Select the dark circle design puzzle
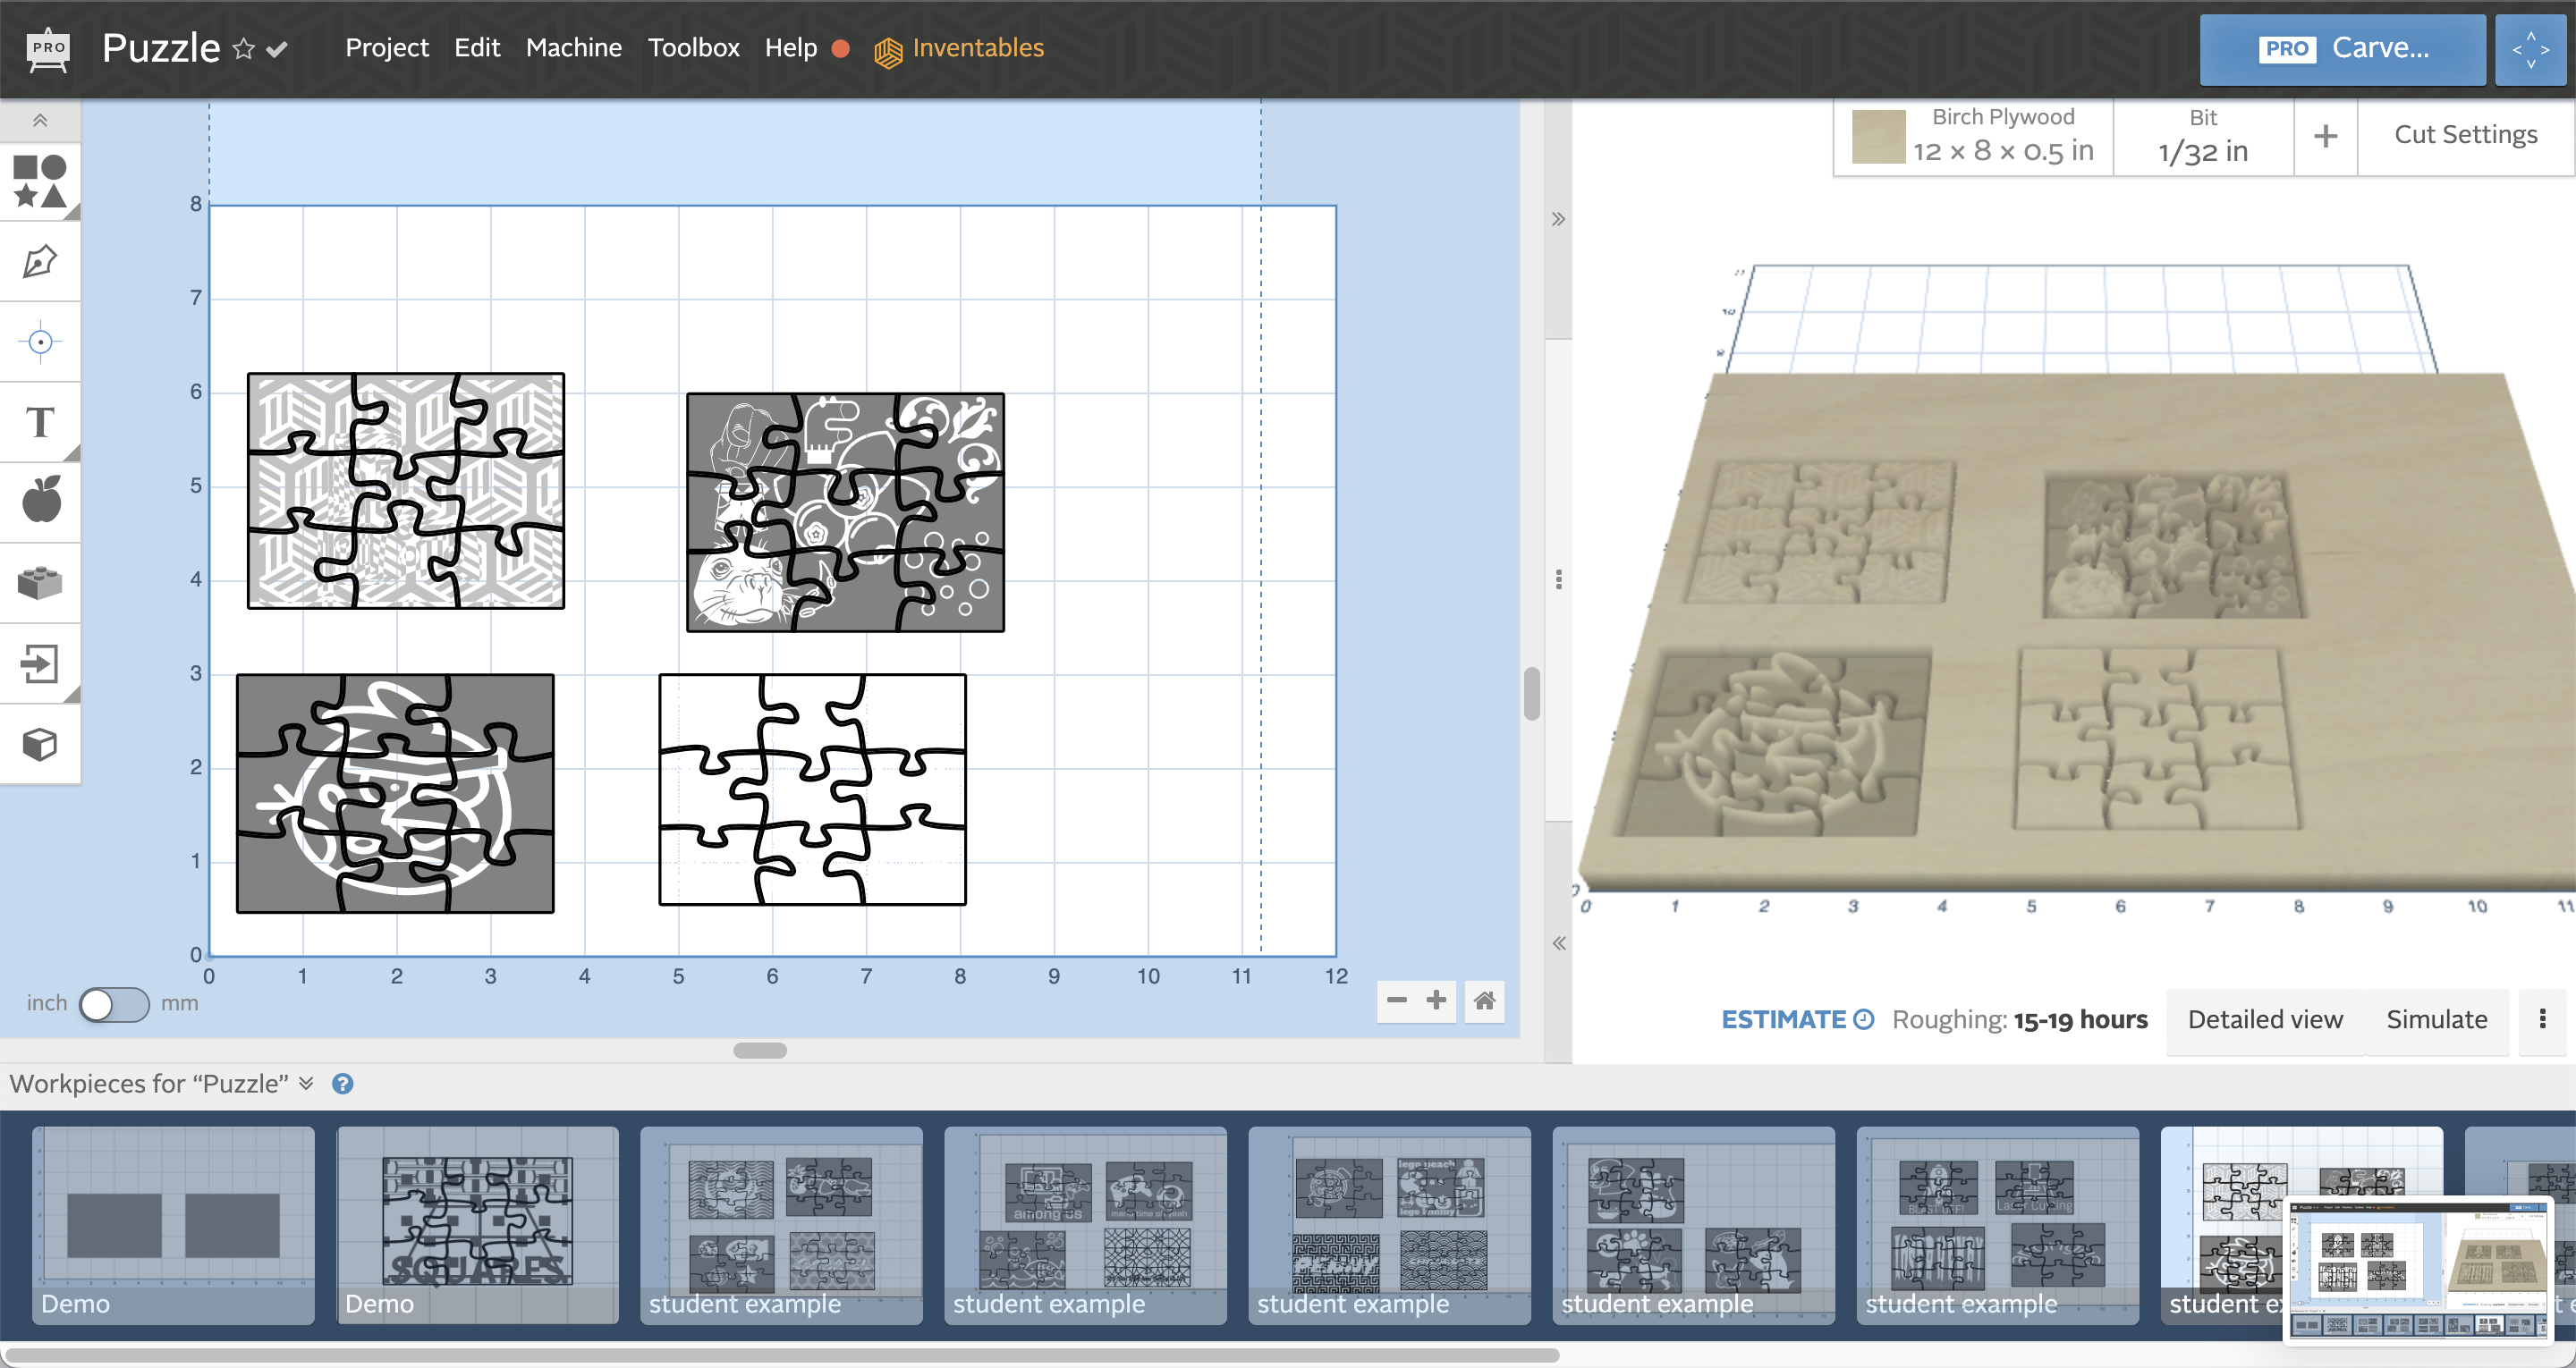Viewport: 2576px width, 1368px height. point(395,793)
